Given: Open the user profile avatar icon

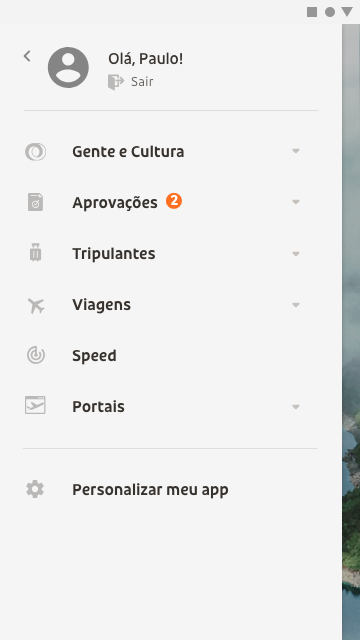Looking at the screenshot, I should pyautogui.click(x=68, y=67).
